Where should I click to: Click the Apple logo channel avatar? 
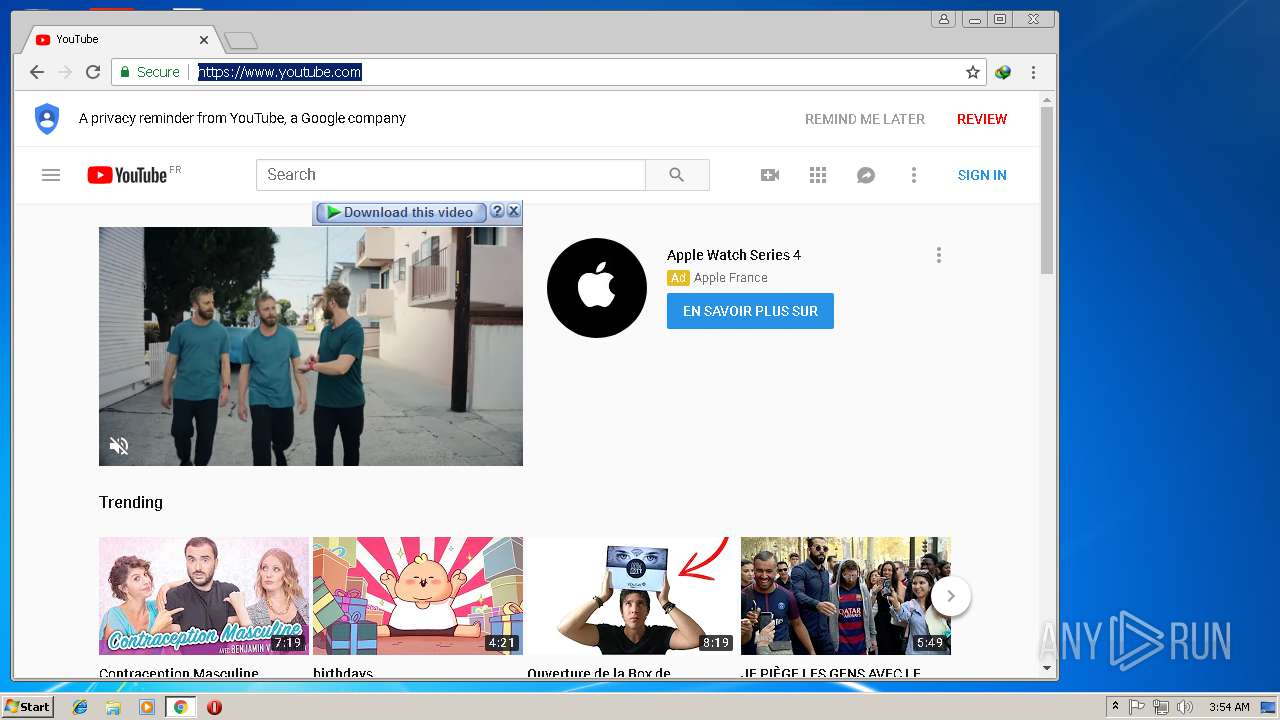click(x=597, y=288)
